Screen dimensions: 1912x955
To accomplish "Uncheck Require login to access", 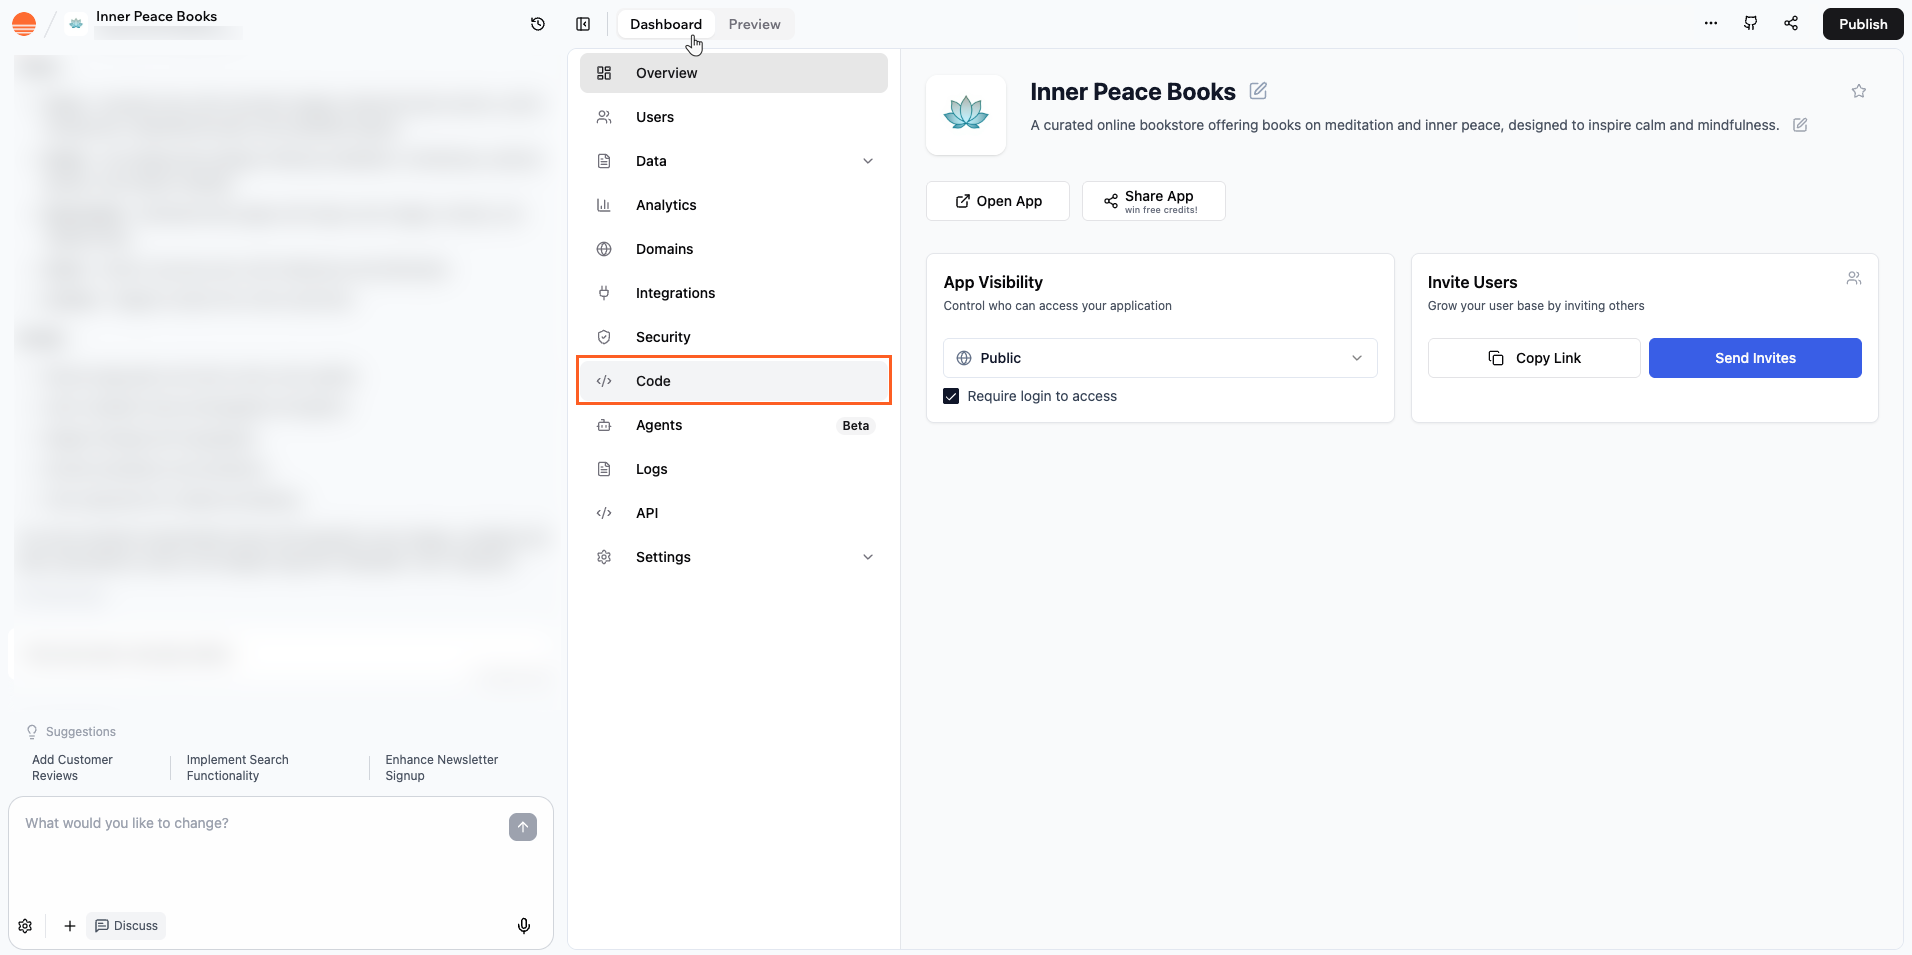I will click(949, 395).
